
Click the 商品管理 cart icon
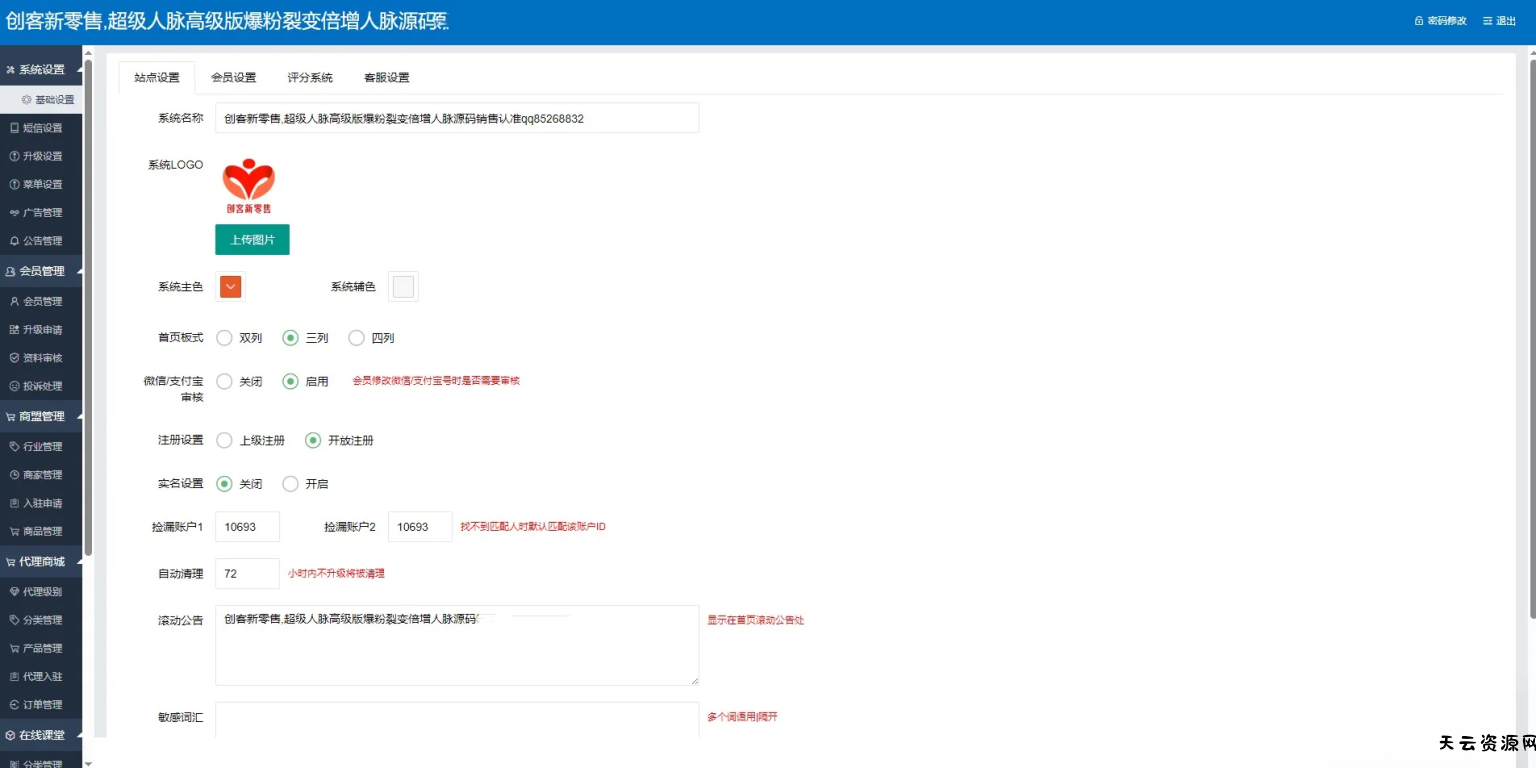[14, 532]
